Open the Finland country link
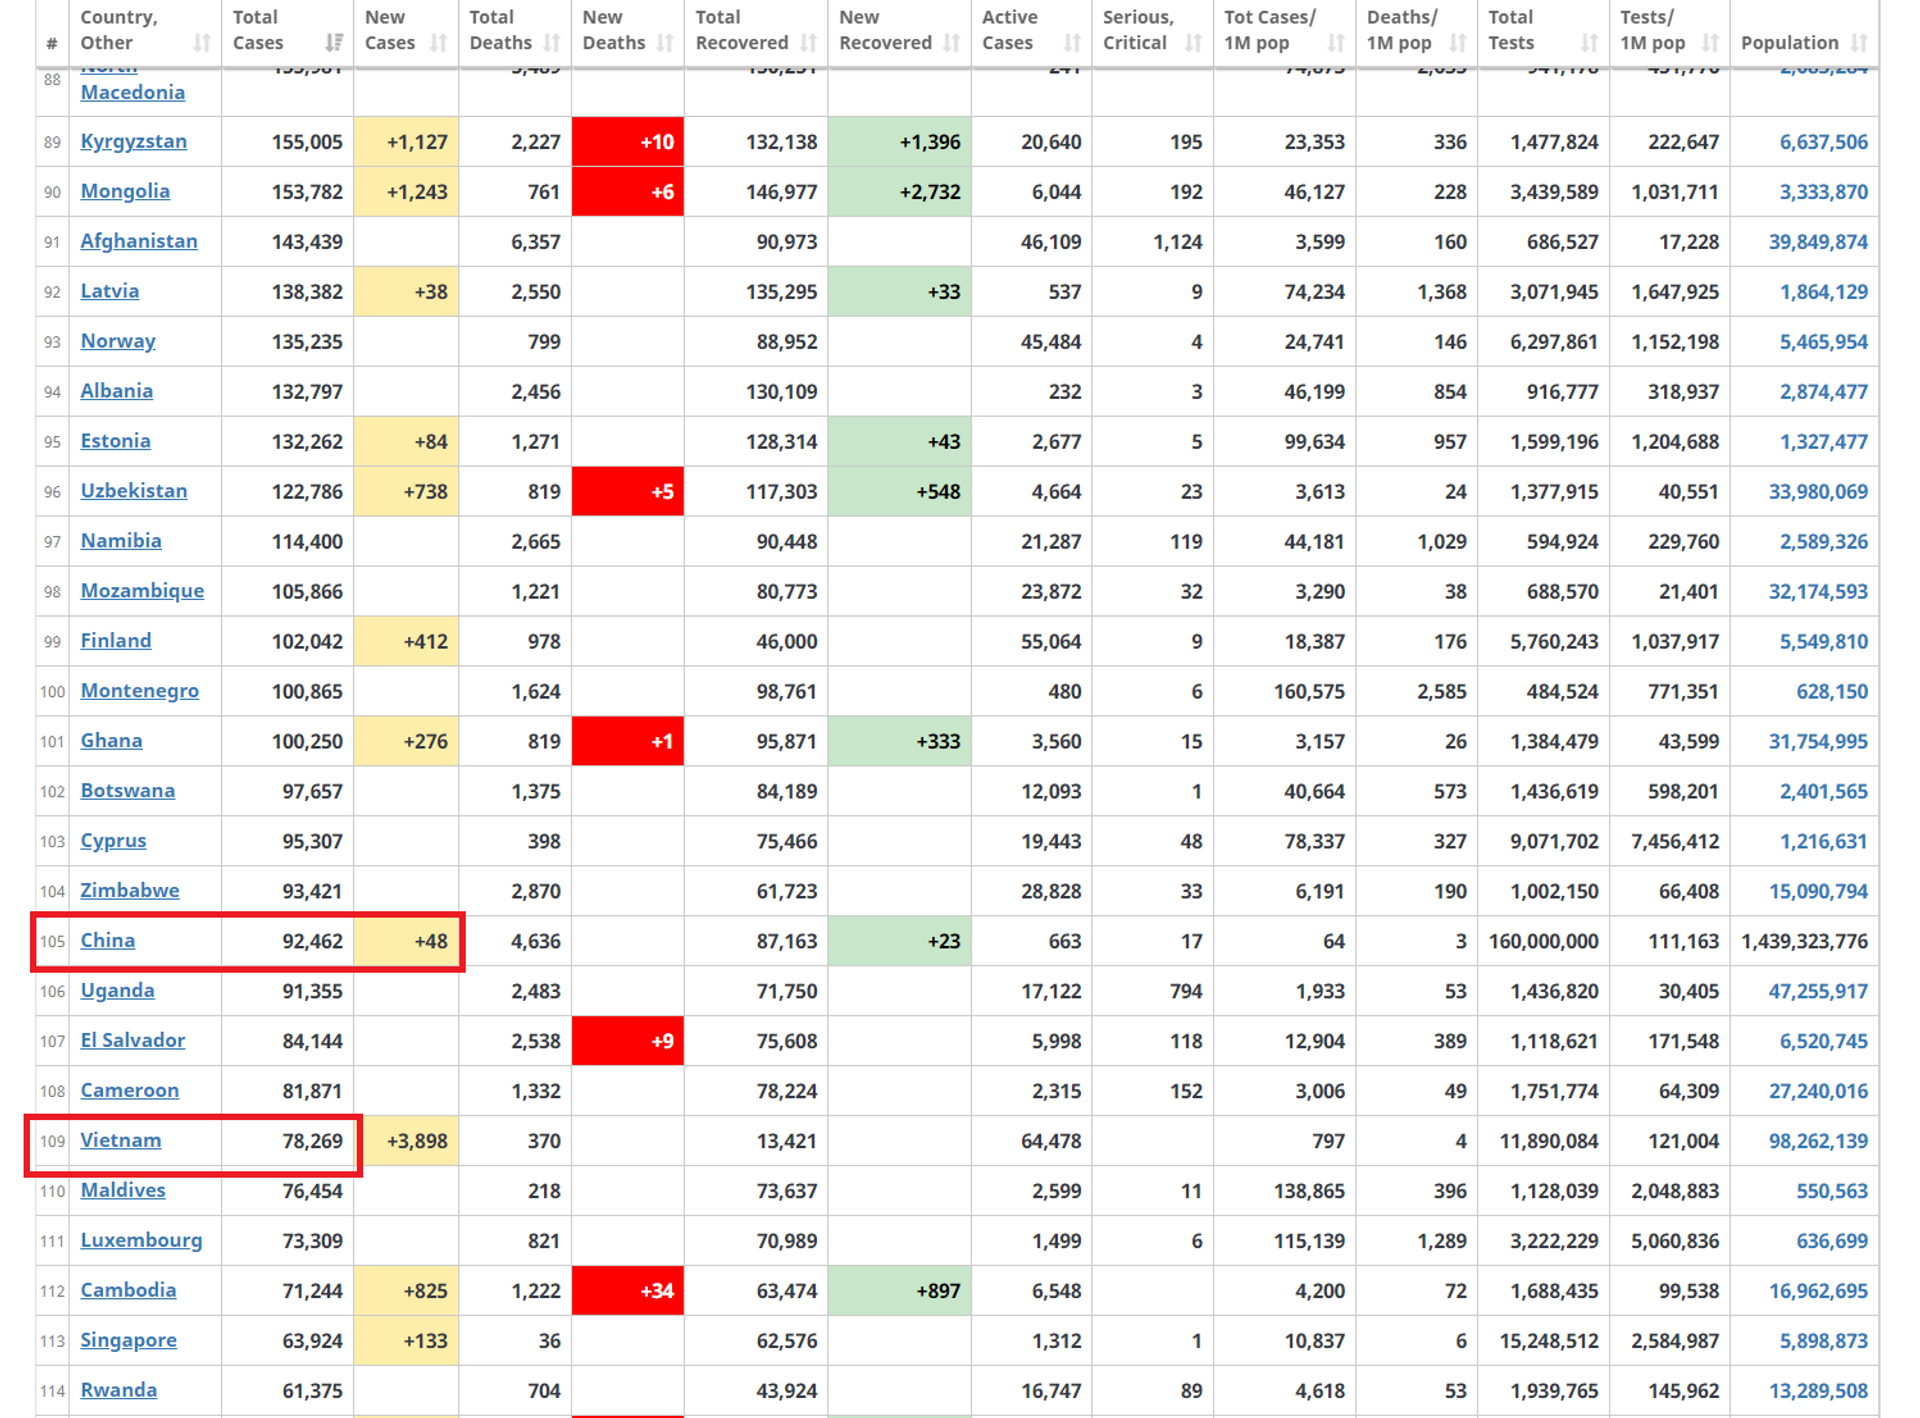Viewport: 1920px width, 1418px height. pos(116,641)
